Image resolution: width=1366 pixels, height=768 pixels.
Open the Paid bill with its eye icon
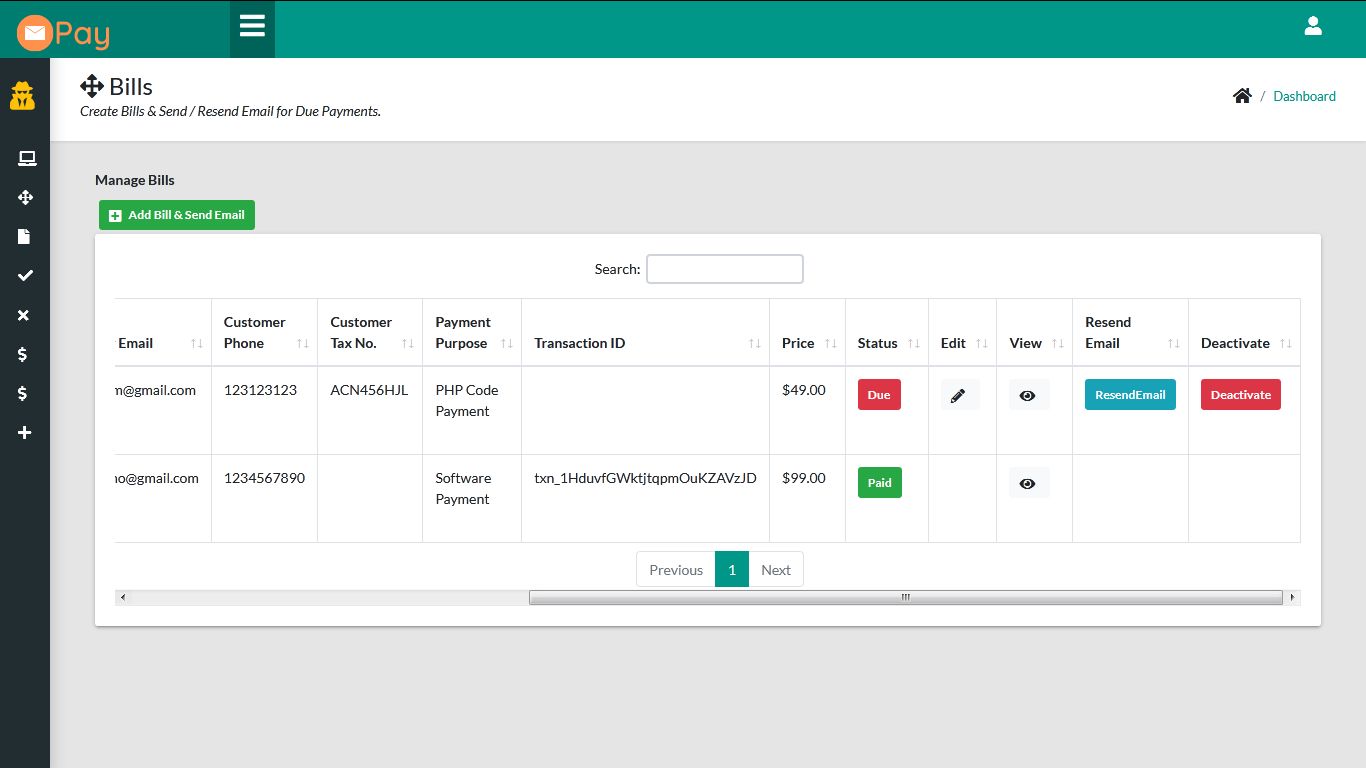pyautogui.click(x=1027, y=483)
